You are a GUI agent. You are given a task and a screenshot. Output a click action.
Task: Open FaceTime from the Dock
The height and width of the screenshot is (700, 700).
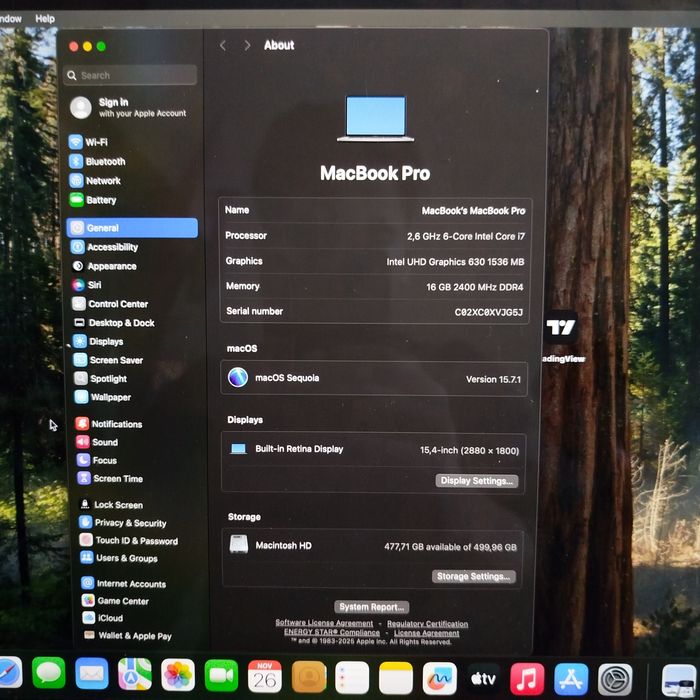pyautogui.click(x=221, y=675)
